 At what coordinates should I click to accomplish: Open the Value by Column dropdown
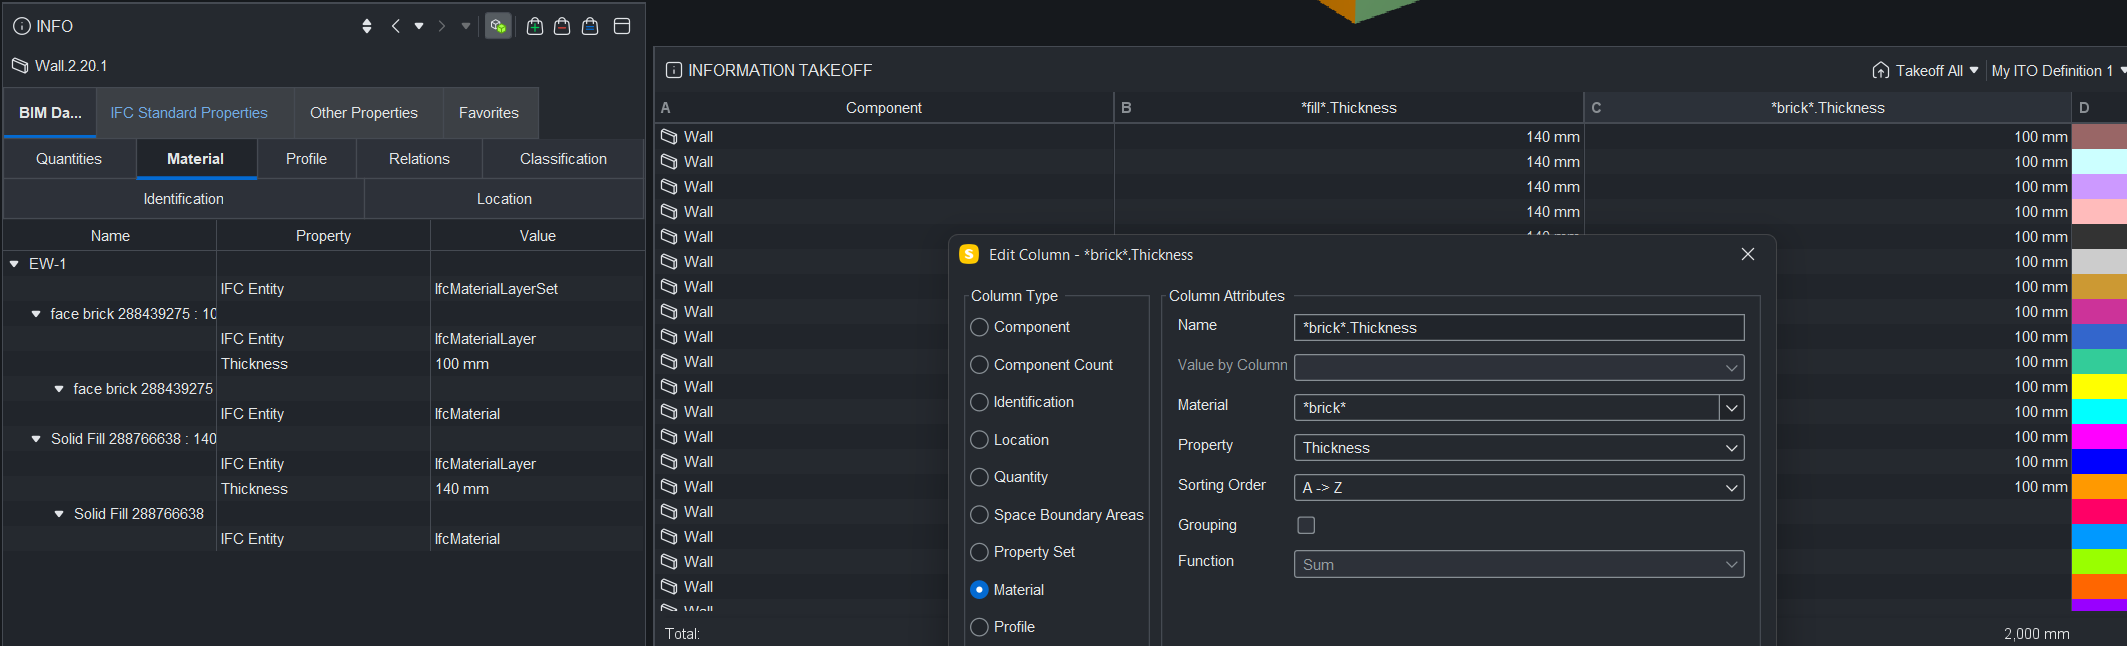pyautogui.click(x=1519, y=367)
